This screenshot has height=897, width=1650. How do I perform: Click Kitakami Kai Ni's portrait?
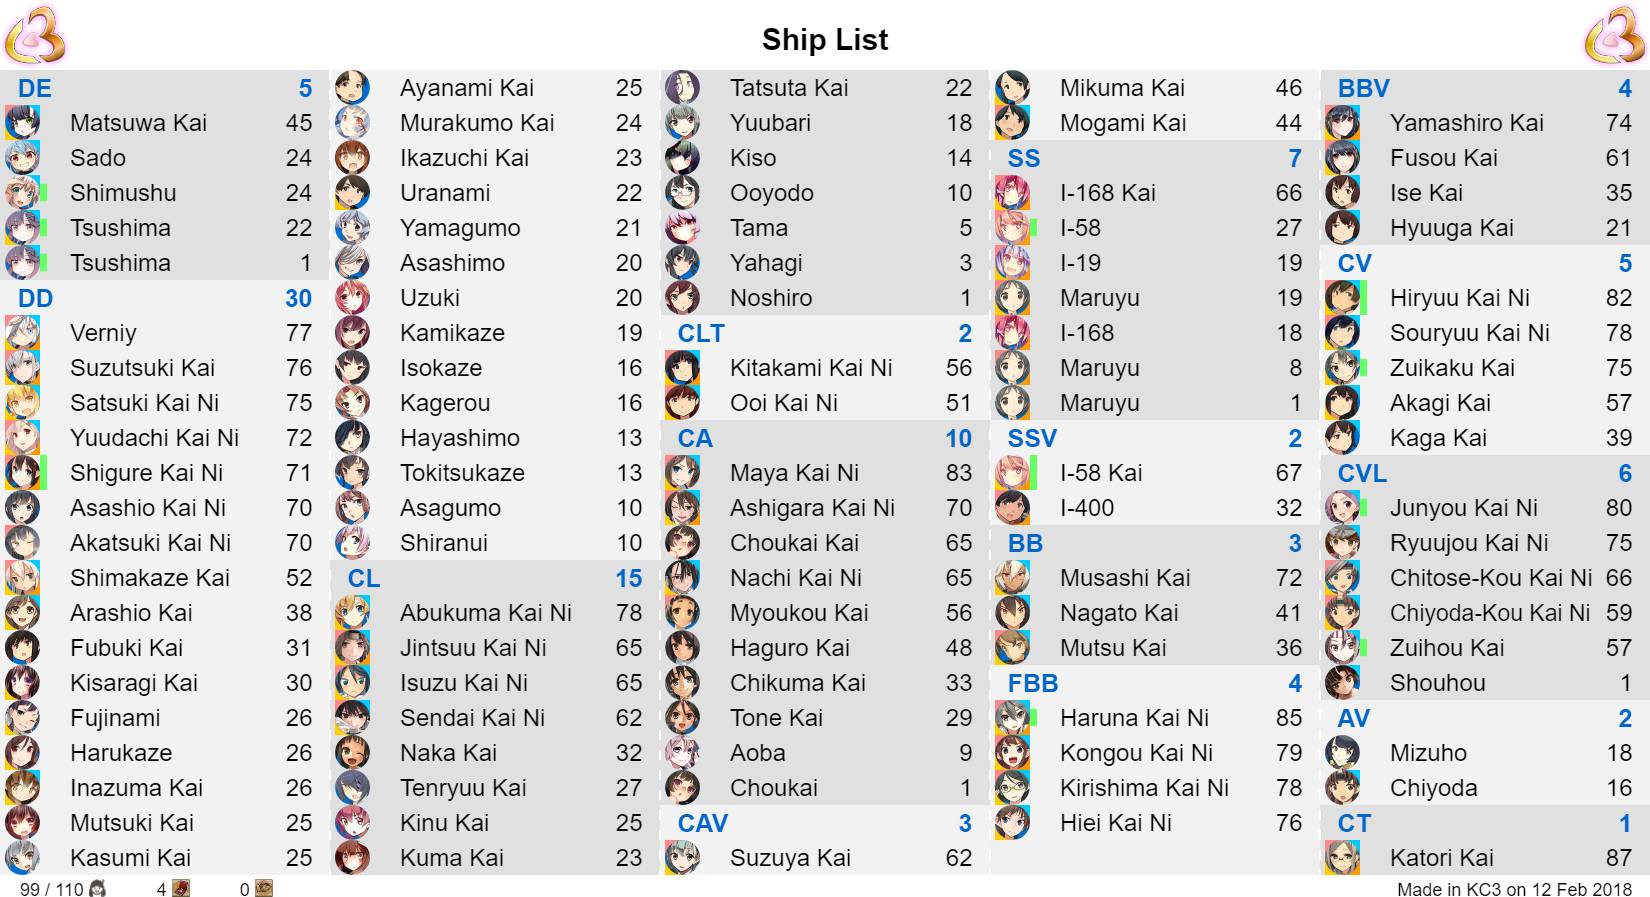[683, 368]
